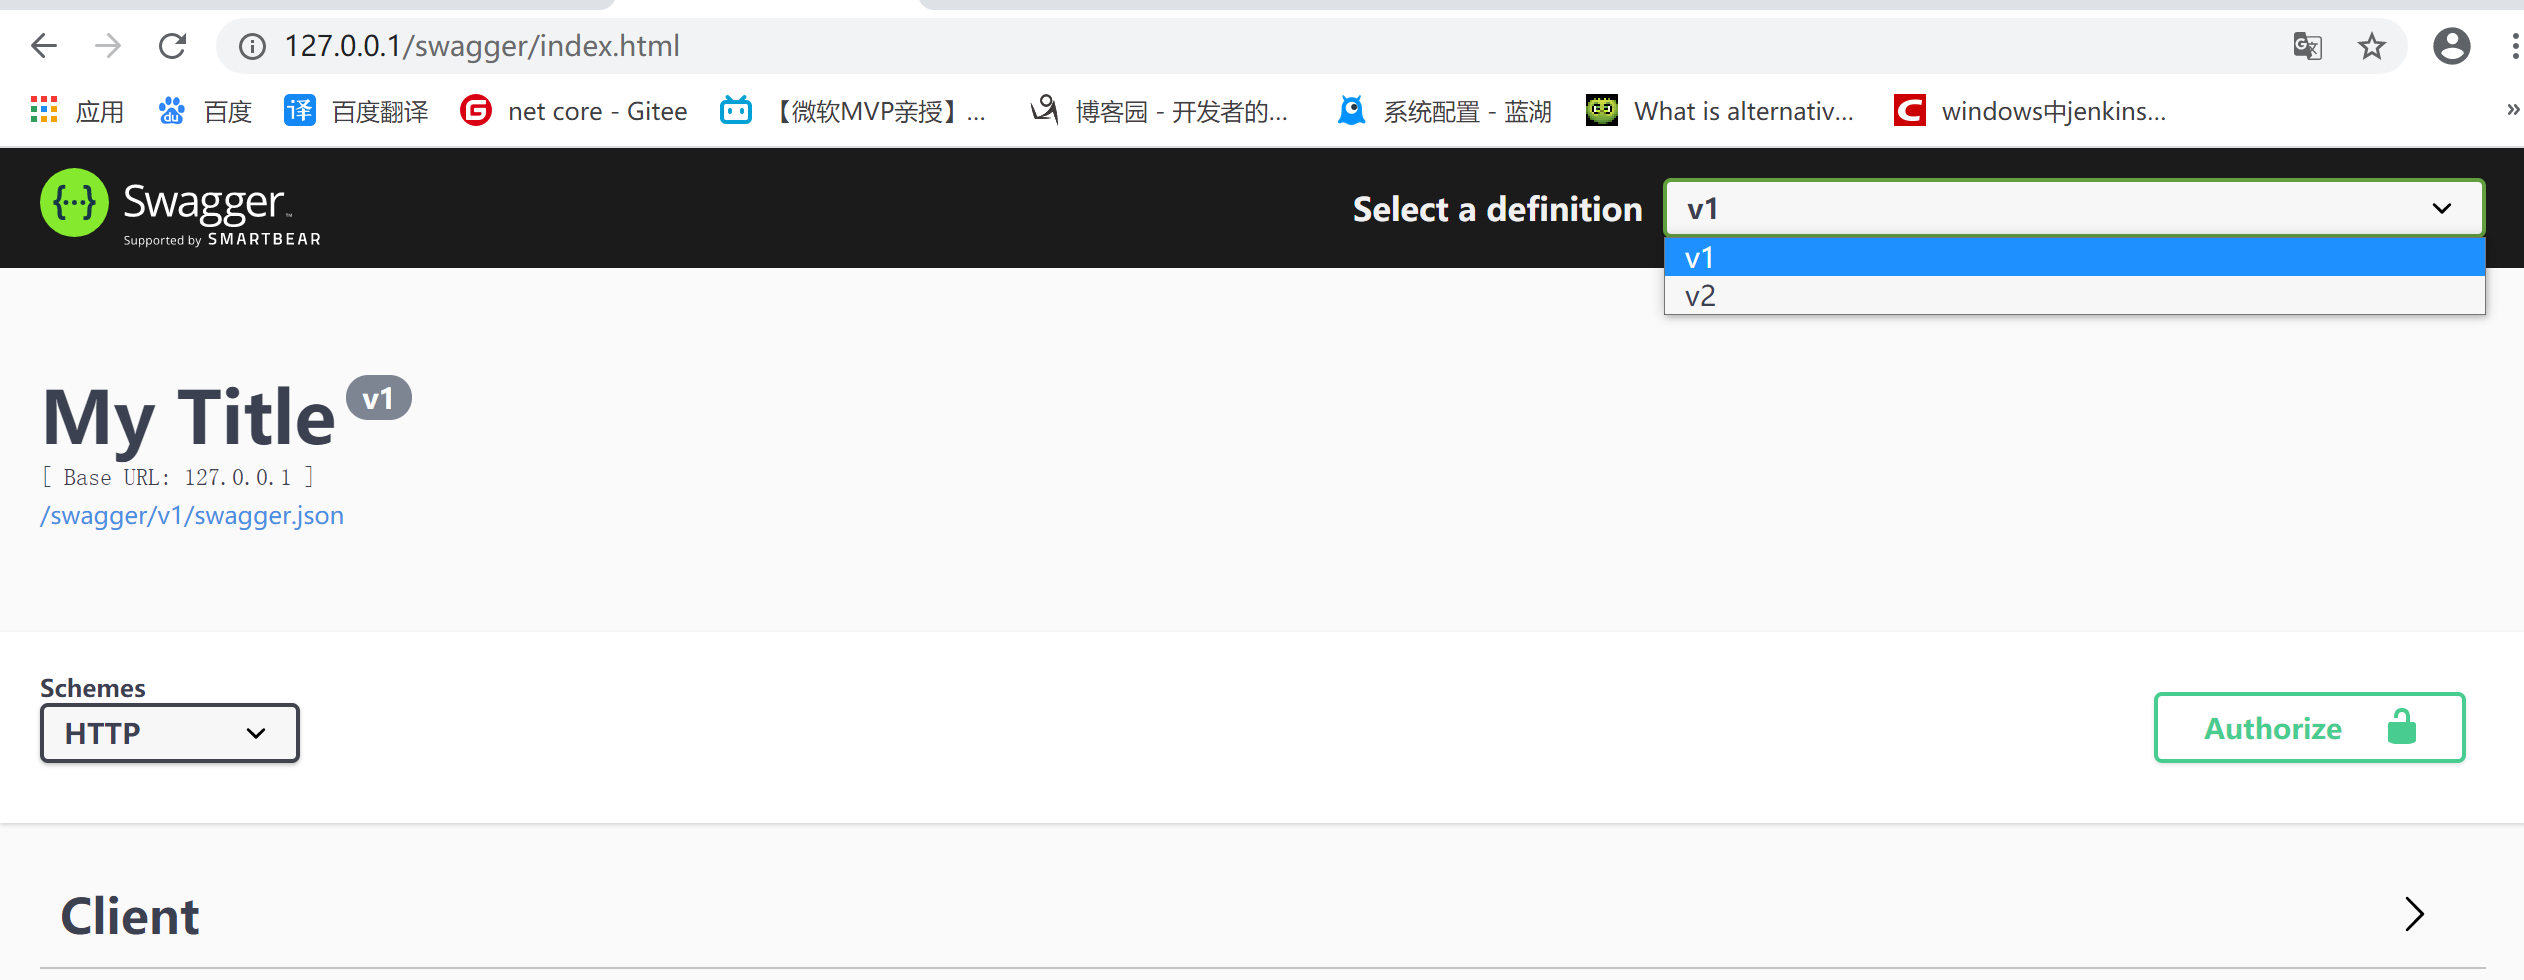This screenshot has height=980, width=2524.
Task: Open the /swagger/v1/swagger.json link
Action: 192,515
